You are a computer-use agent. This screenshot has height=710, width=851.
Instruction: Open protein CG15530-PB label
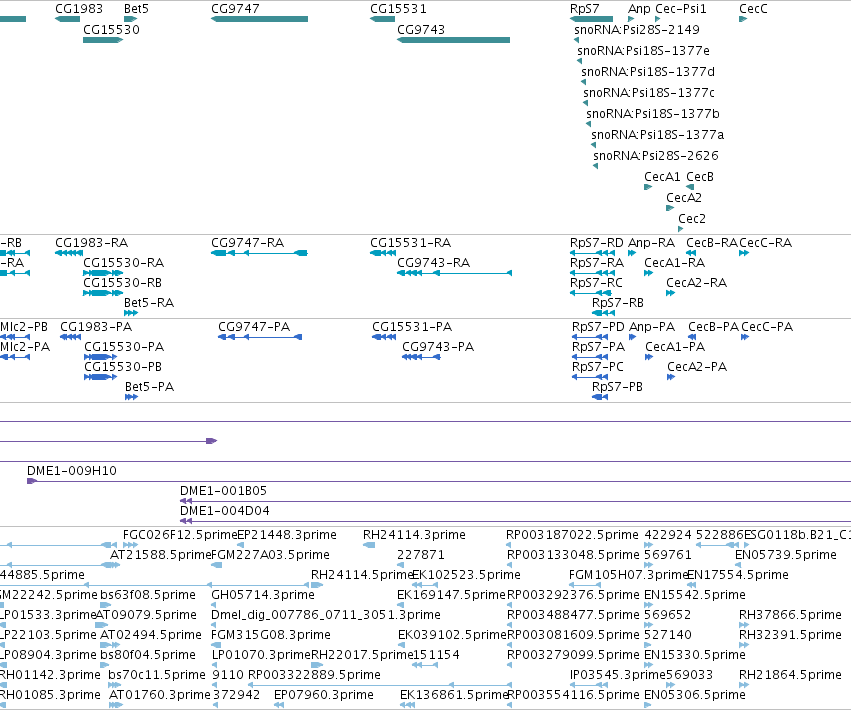coord(123,367)
